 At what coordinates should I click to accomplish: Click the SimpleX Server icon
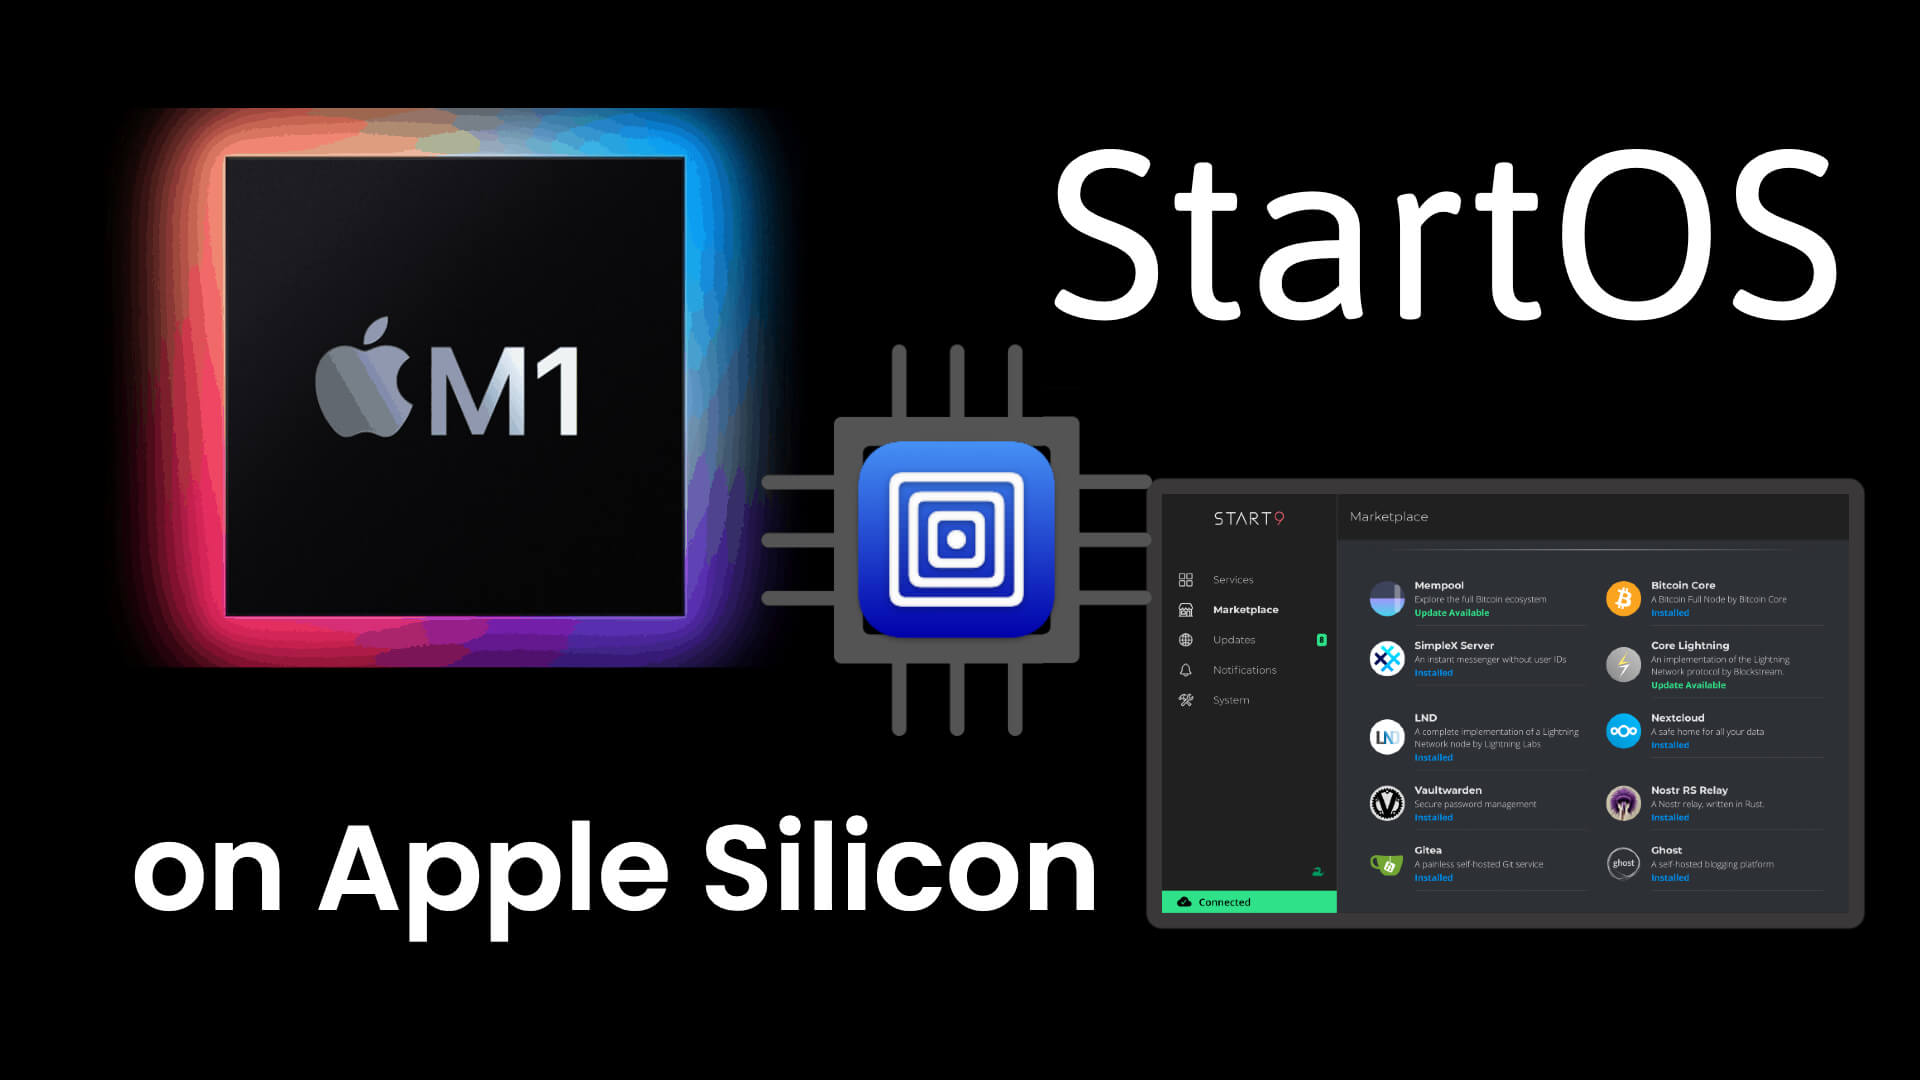point(1385,657)
